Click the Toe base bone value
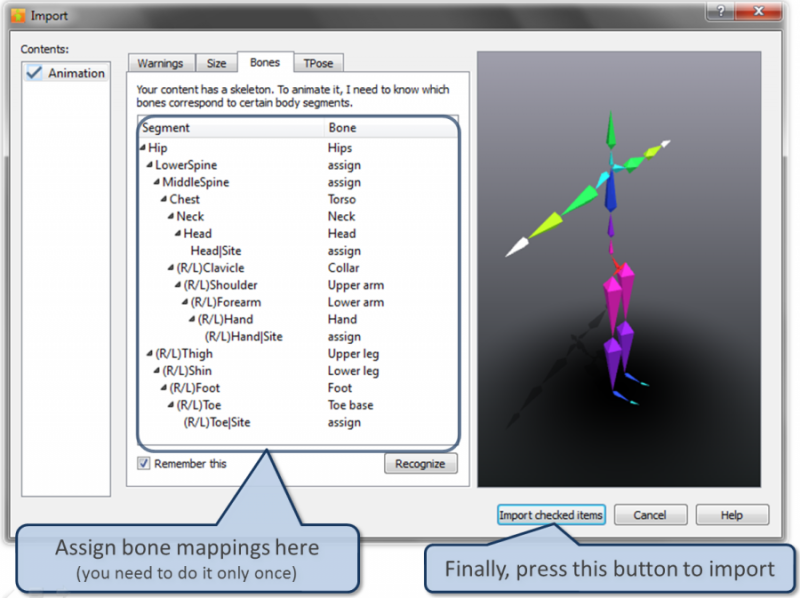The width and height of the screenshot is (800, 598). tap(351, 405)
